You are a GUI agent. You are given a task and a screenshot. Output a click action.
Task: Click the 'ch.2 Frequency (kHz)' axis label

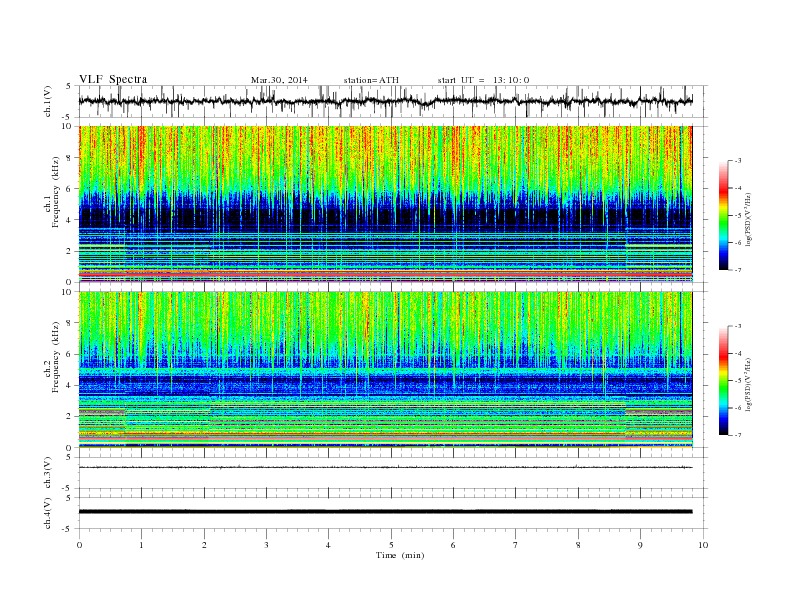[x=52, y=370]
